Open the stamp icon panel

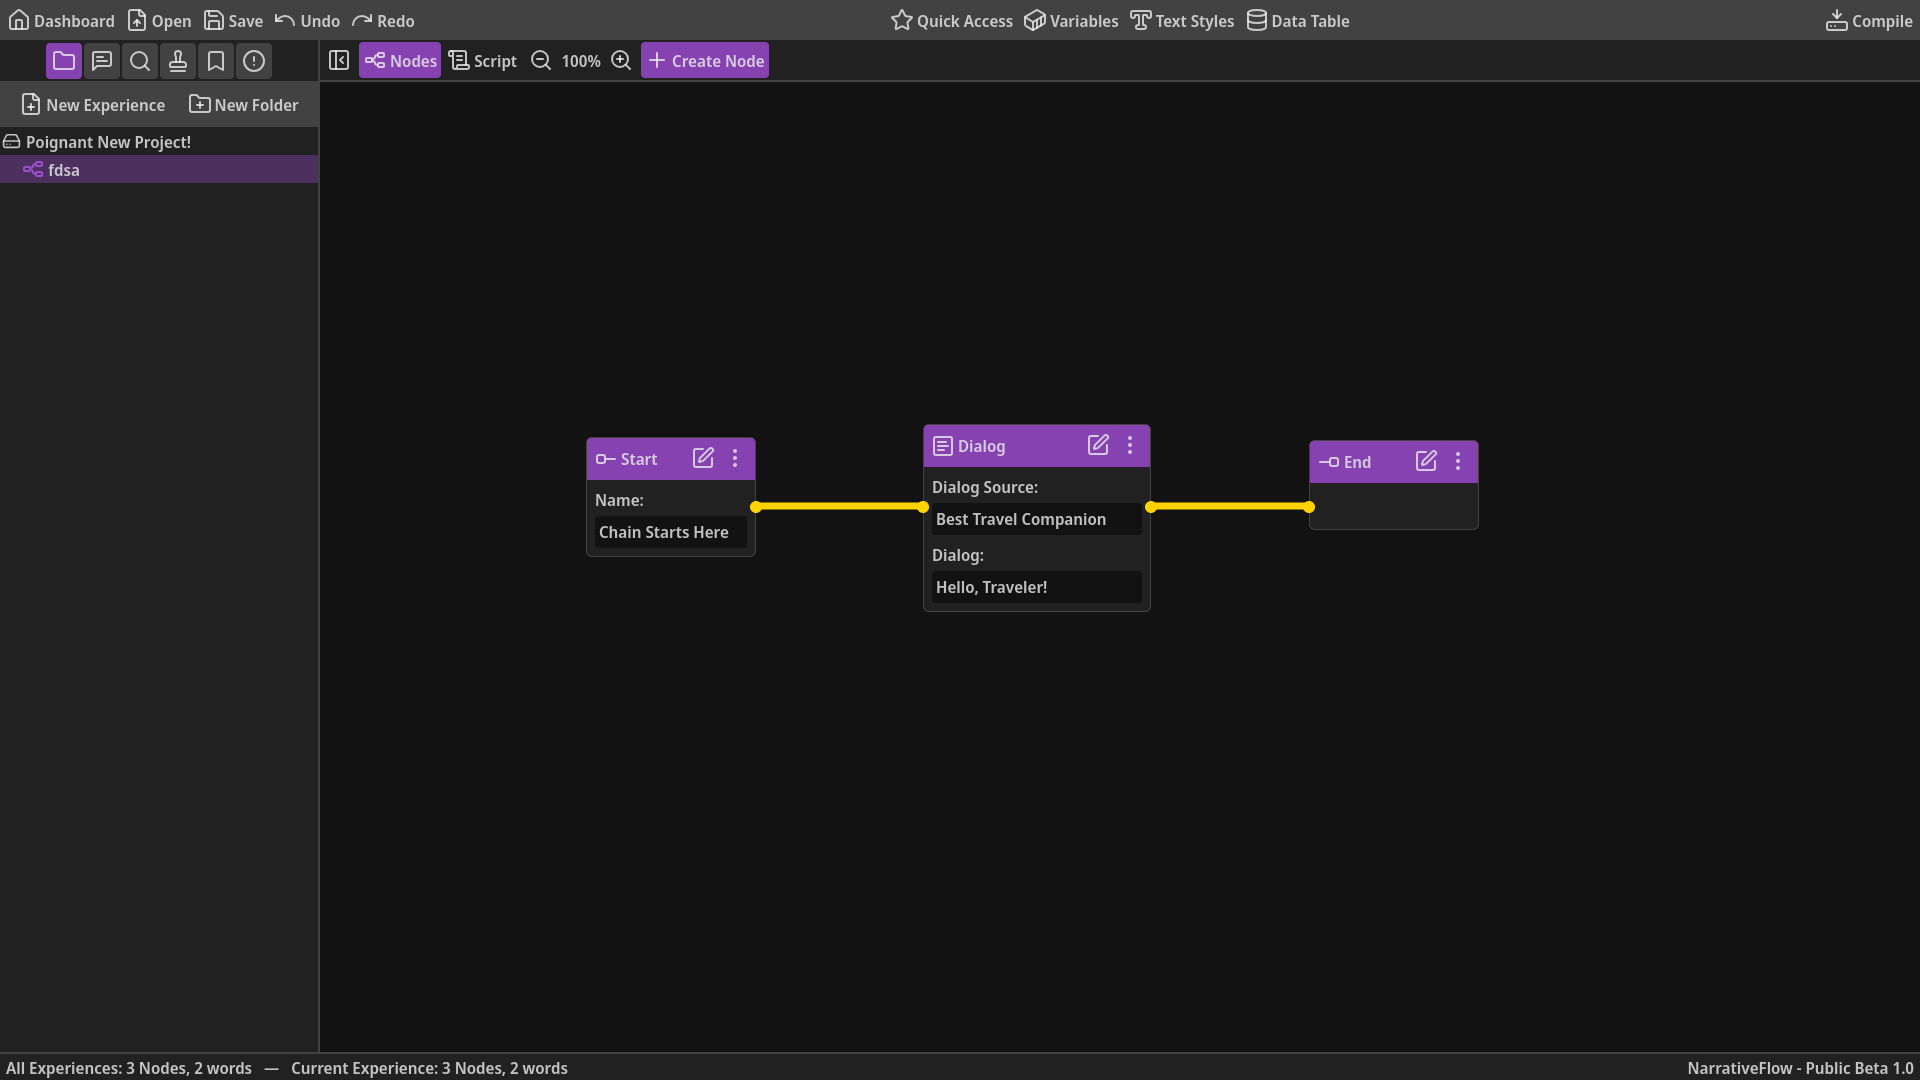click(178, 61)
